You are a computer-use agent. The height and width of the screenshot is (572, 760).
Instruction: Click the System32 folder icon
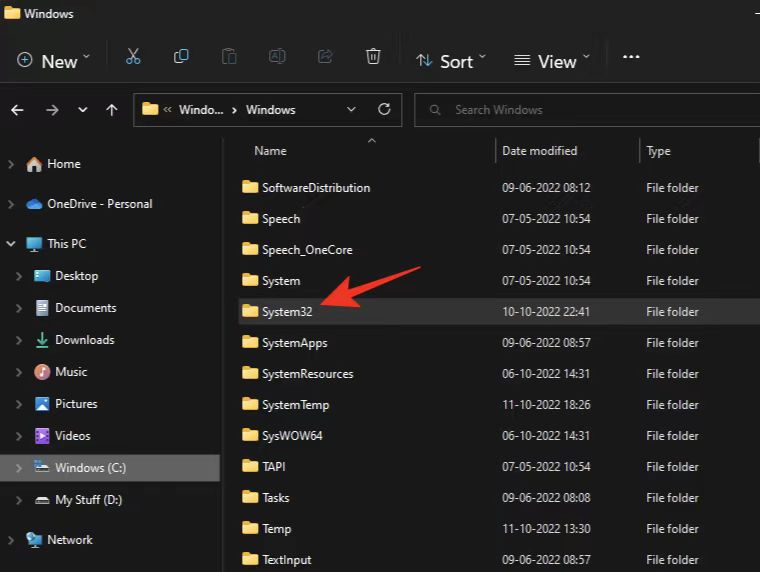250,311
